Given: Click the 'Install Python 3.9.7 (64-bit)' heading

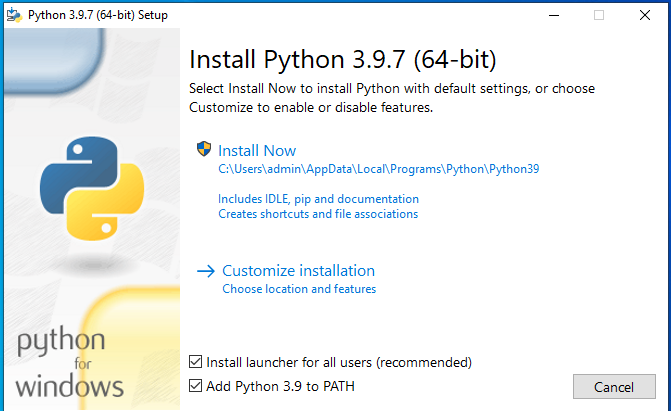Looking at the screenshot, I should coord(343,59).
